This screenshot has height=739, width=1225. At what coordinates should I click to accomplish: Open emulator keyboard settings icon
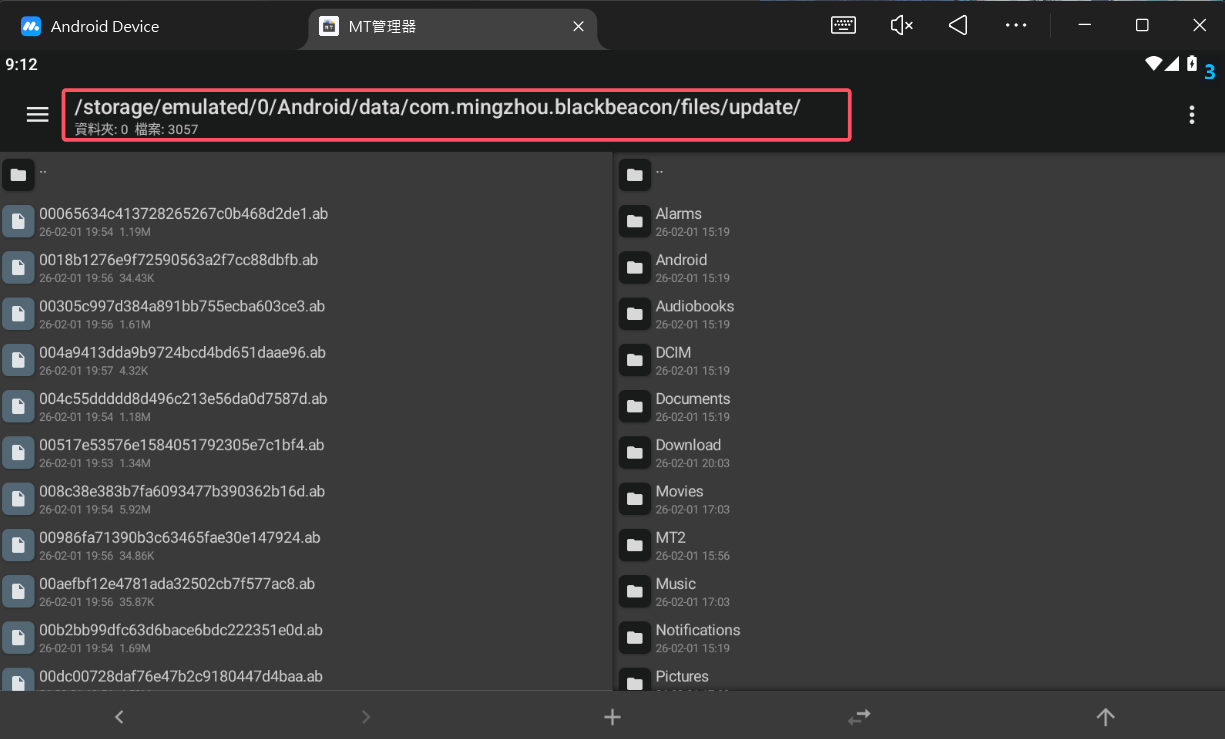[843, 25]
